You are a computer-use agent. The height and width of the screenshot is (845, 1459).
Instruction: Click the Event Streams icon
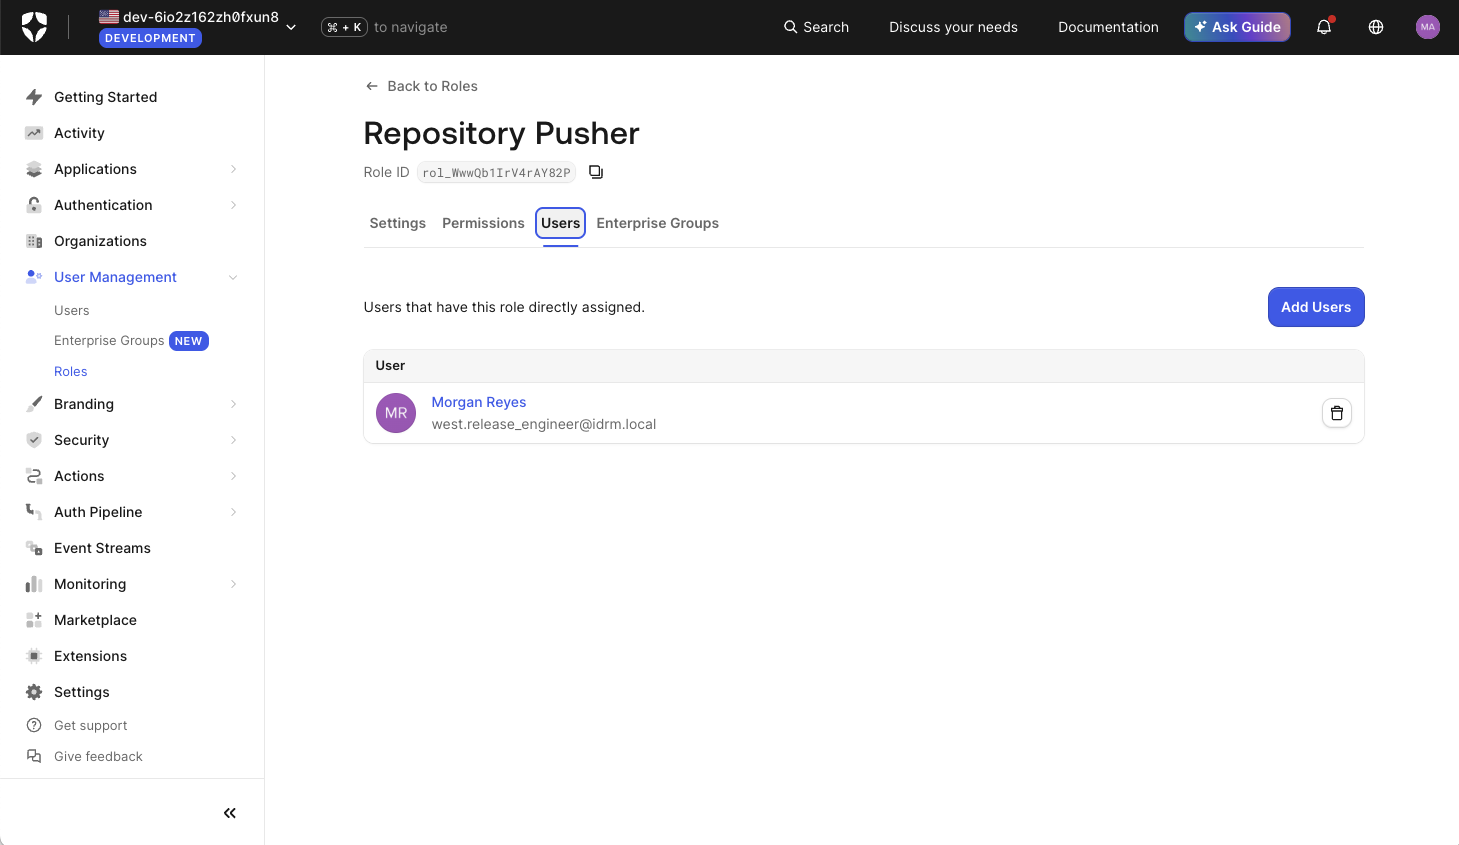(x=34, y=548)
